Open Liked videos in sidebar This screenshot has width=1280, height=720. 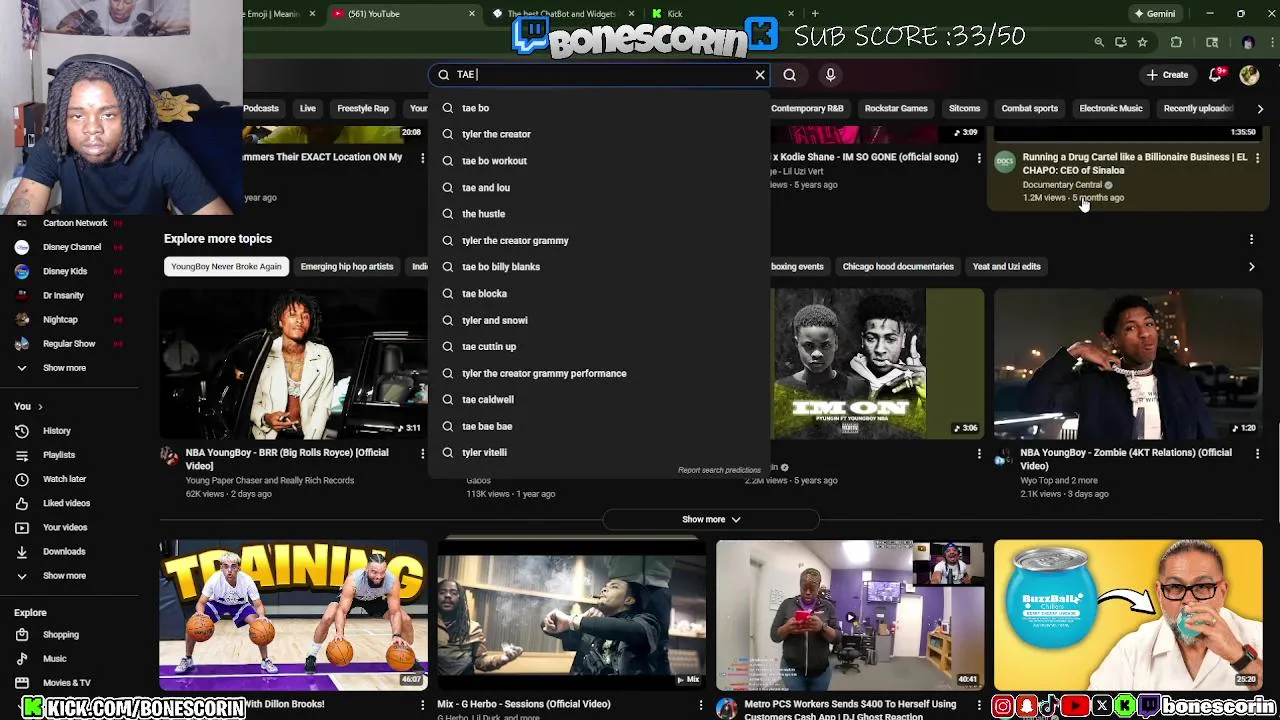click(x=66, y=503)
